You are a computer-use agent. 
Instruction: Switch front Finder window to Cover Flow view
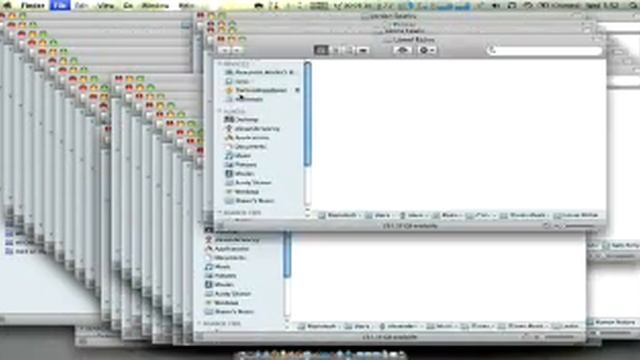[363, 50]
